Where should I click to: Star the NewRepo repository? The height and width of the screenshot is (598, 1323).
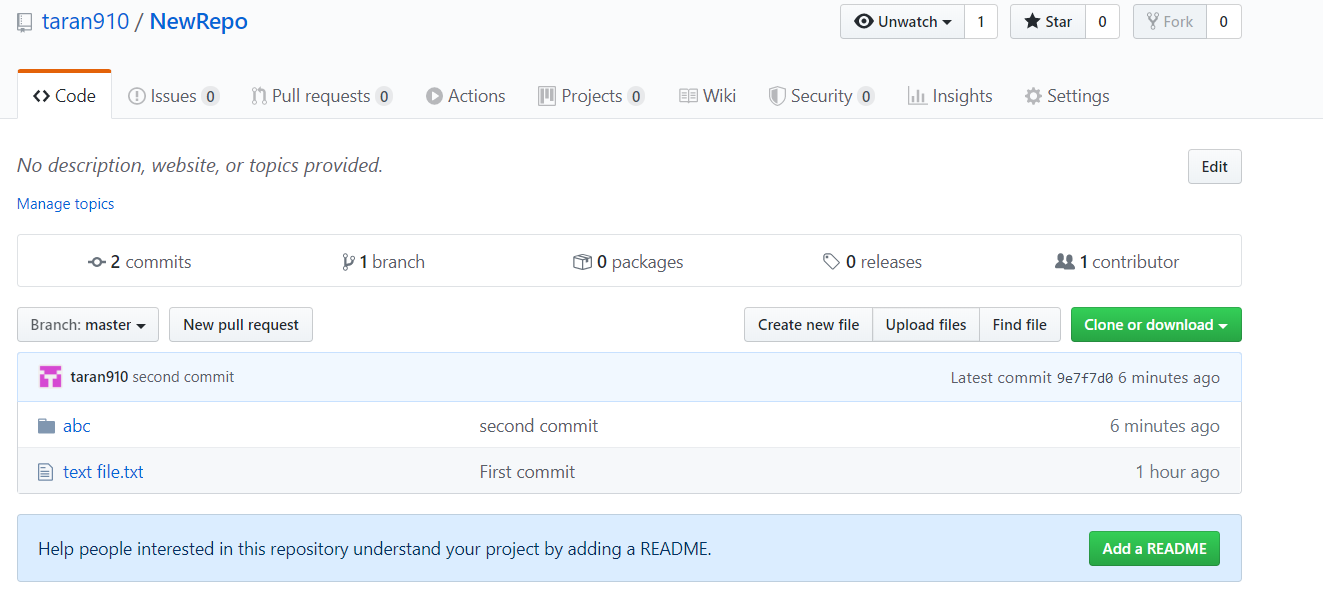coord(1047,22)
